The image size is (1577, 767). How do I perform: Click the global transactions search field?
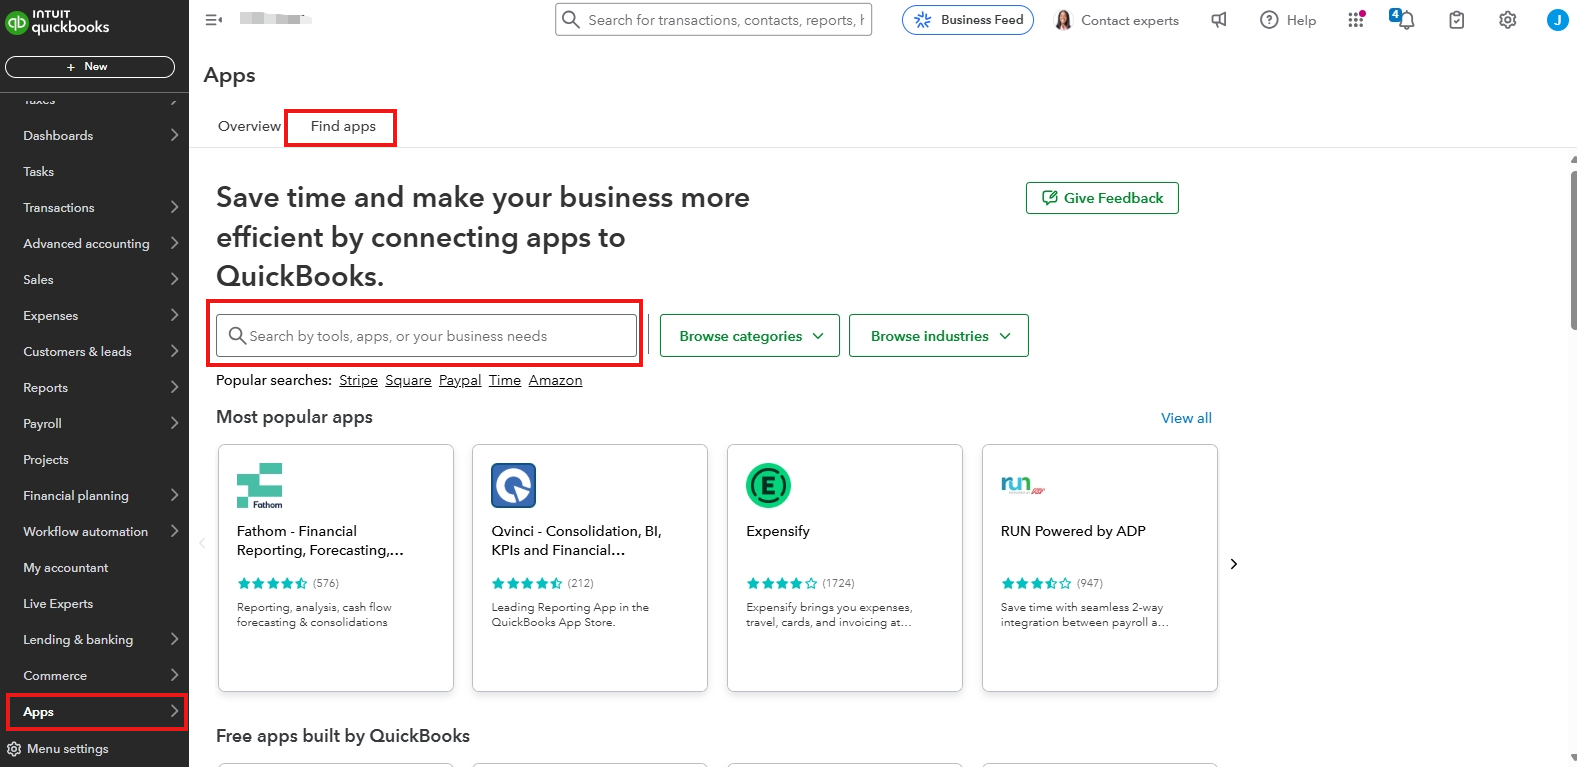pyautogui.click(x=713, y=20)
